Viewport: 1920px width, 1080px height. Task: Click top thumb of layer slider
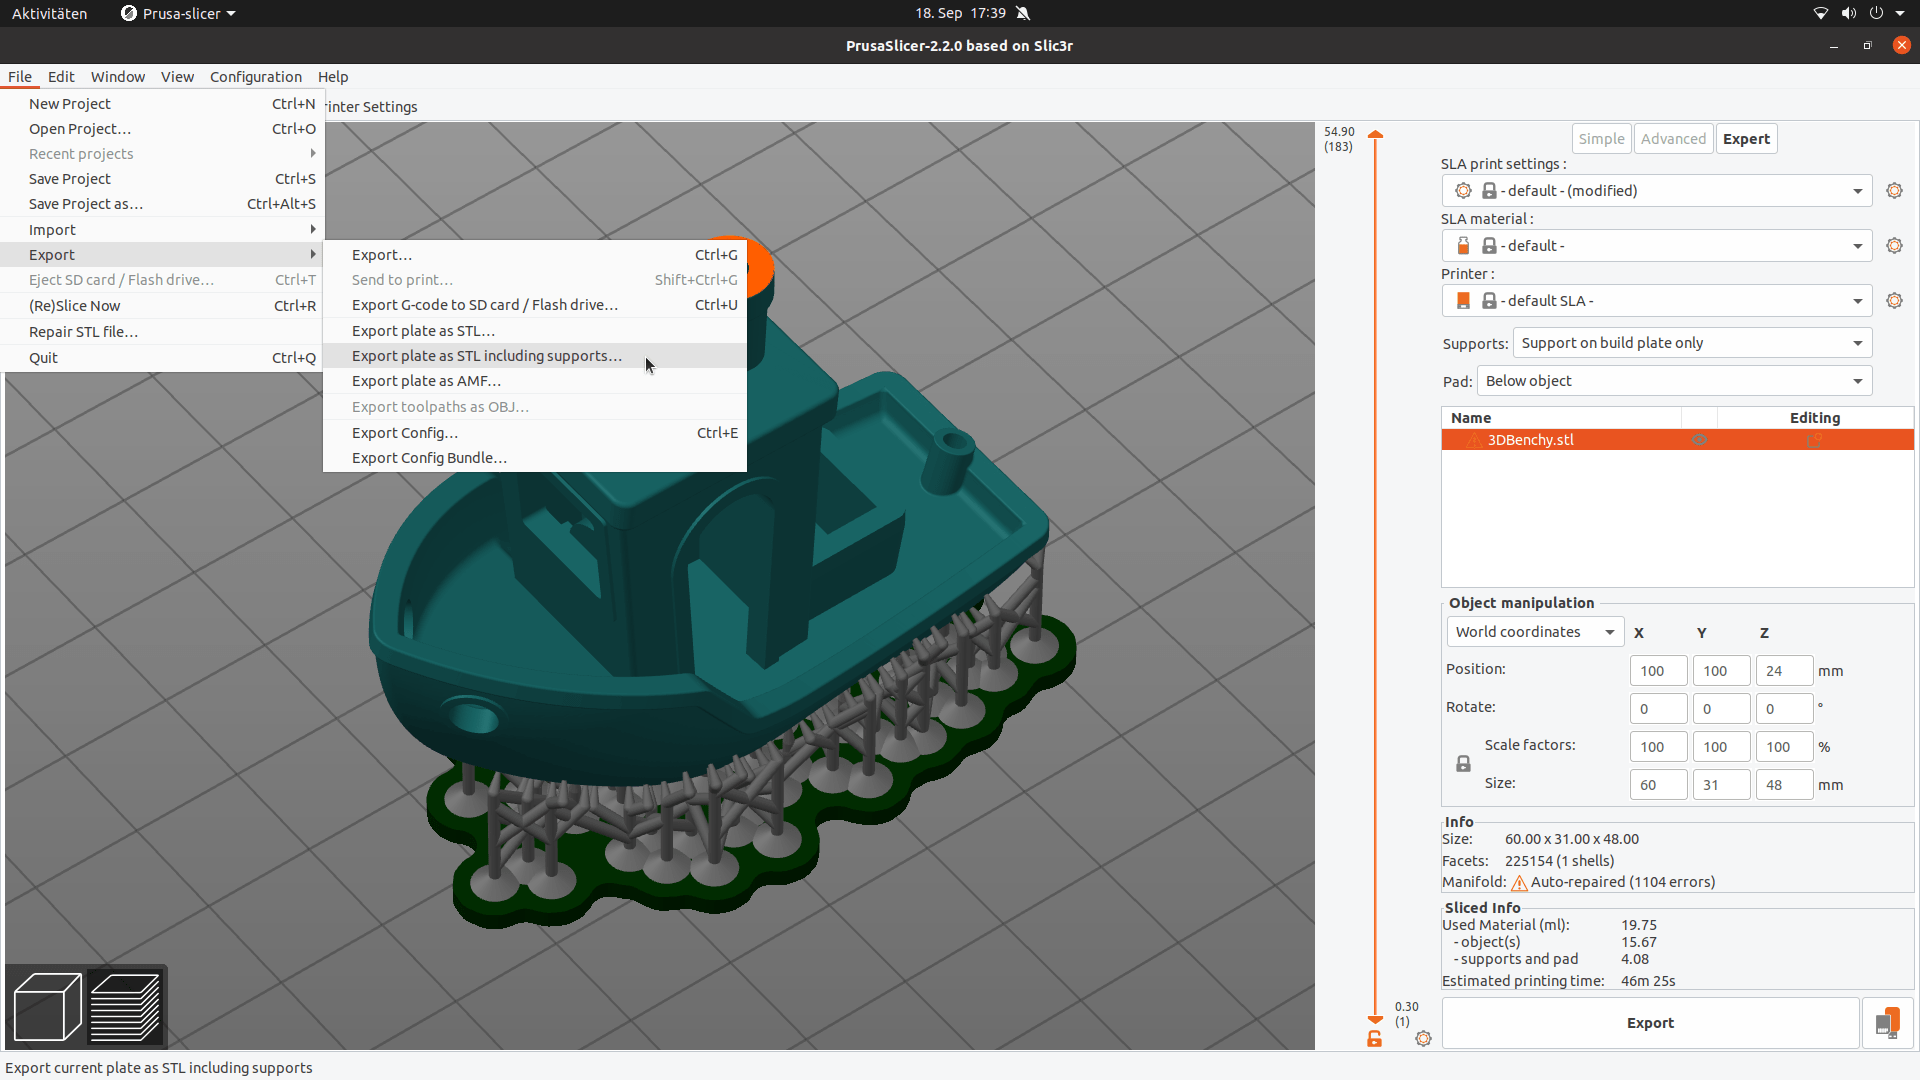pyautogui.click(x=1375, y=135)
